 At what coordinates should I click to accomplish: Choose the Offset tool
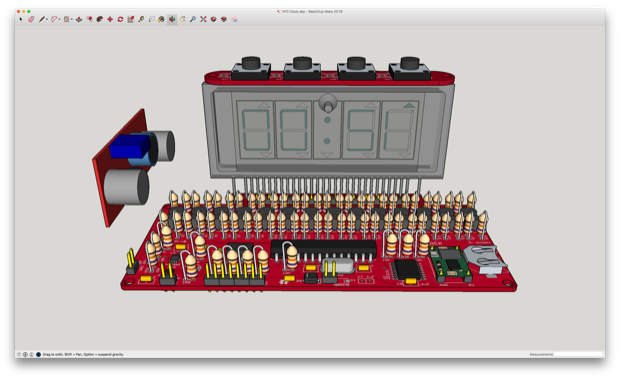click(x=90, y=19)
